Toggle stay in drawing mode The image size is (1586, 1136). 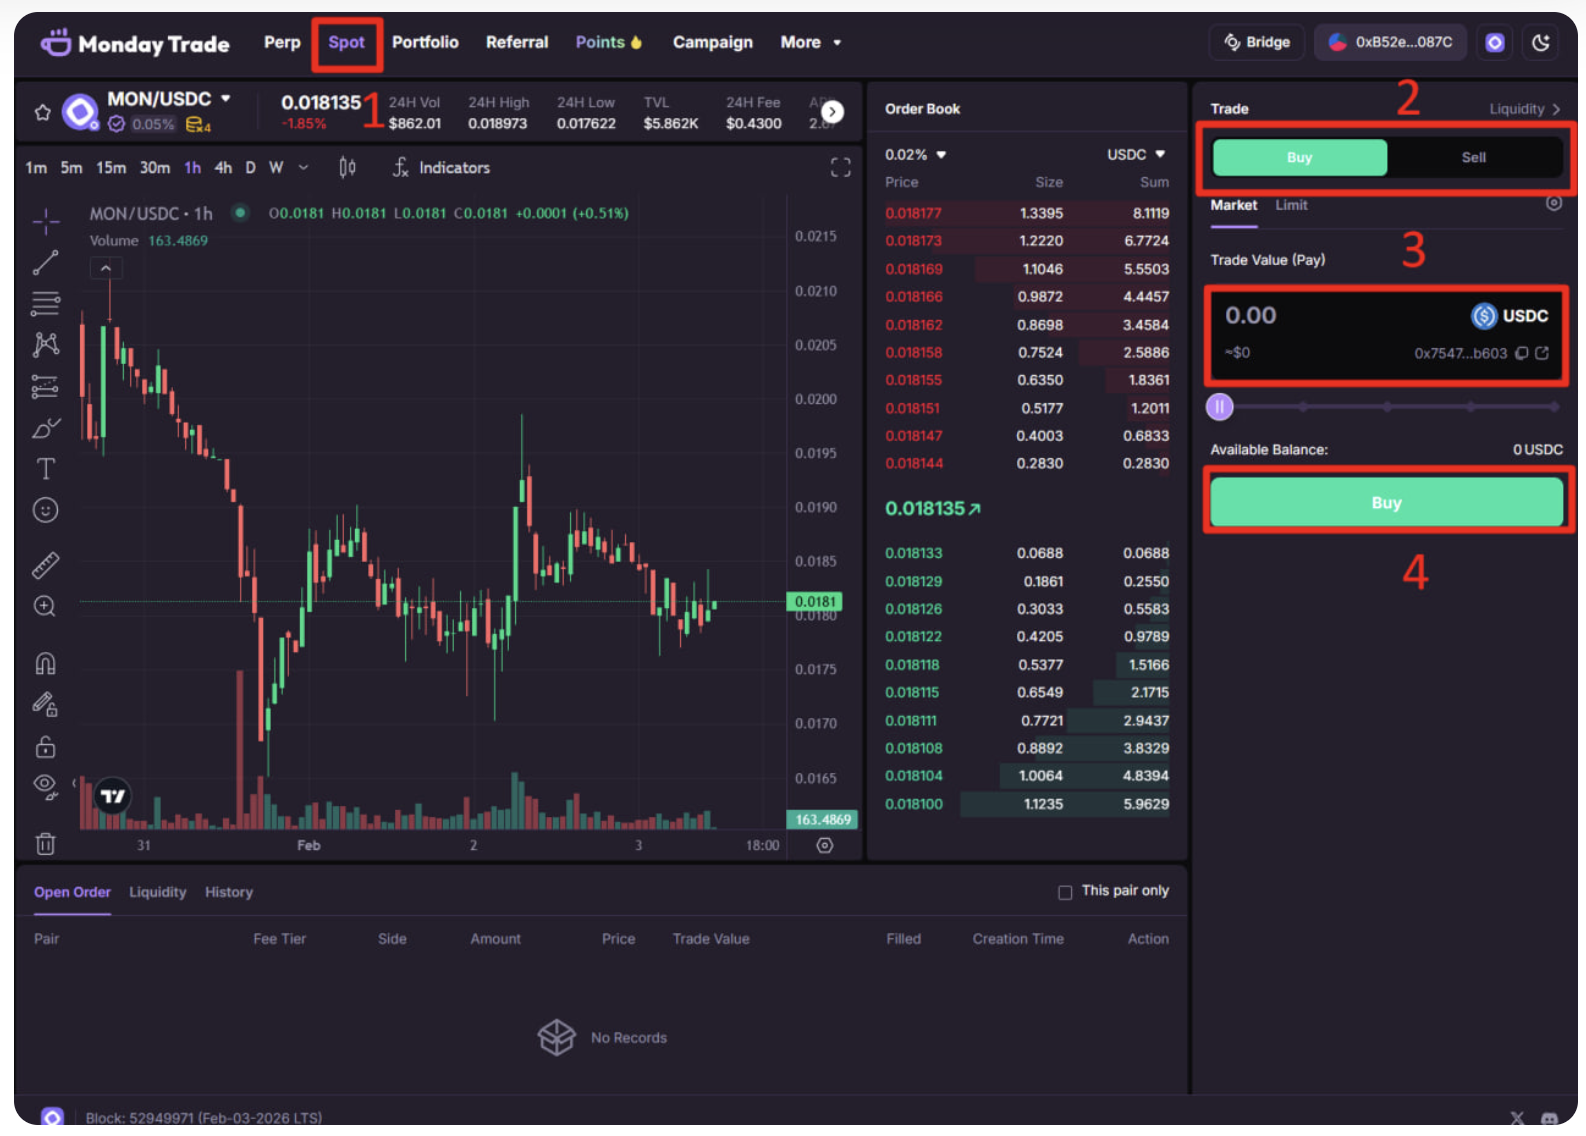(46, 705)
